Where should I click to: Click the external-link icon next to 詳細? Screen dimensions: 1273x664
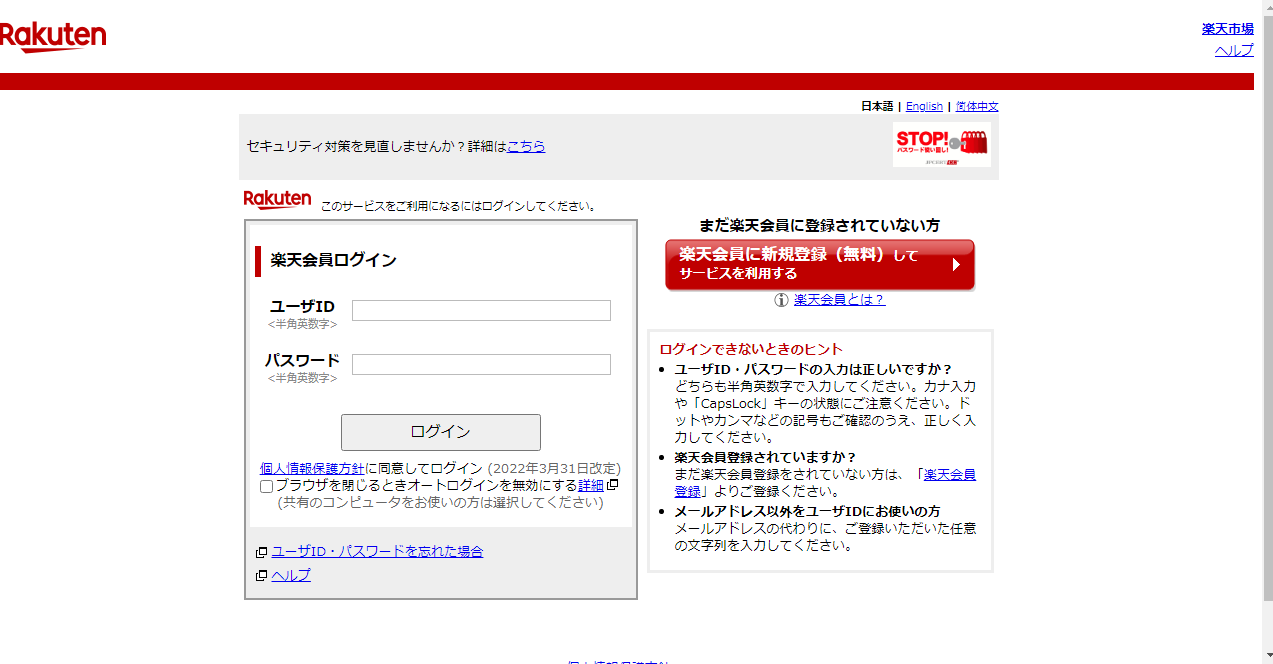pyautogui.click(x=613, y=485)
